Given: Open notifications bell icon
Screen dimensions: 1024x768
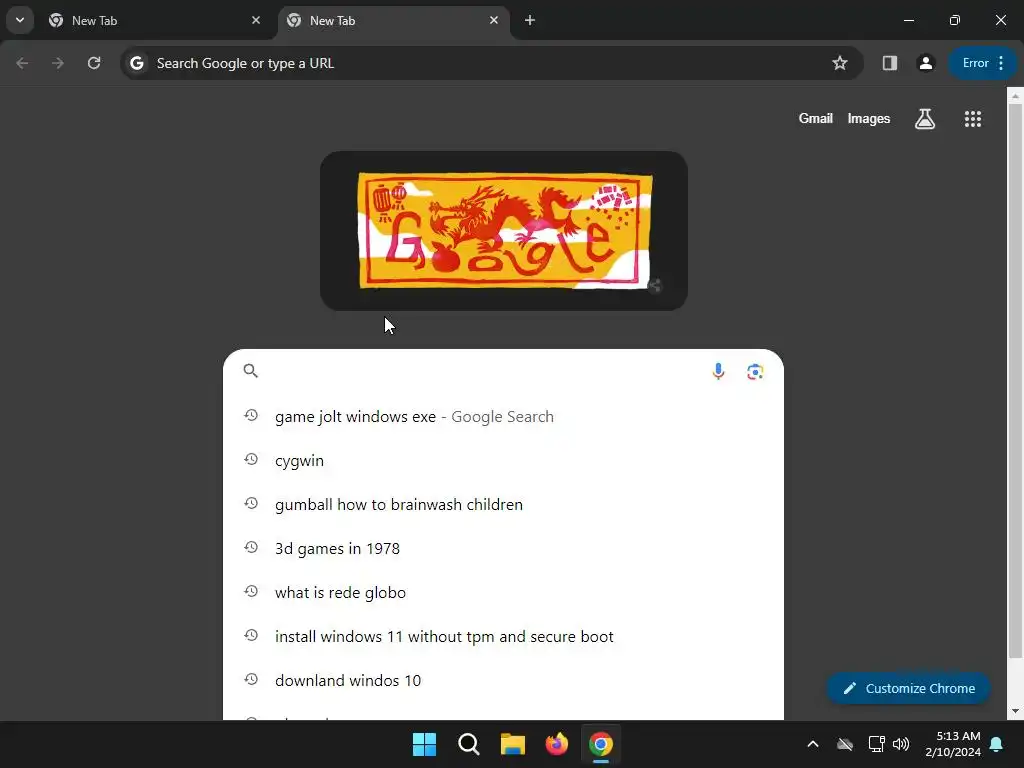Looking at the screenshot, I should pos(997,744).
